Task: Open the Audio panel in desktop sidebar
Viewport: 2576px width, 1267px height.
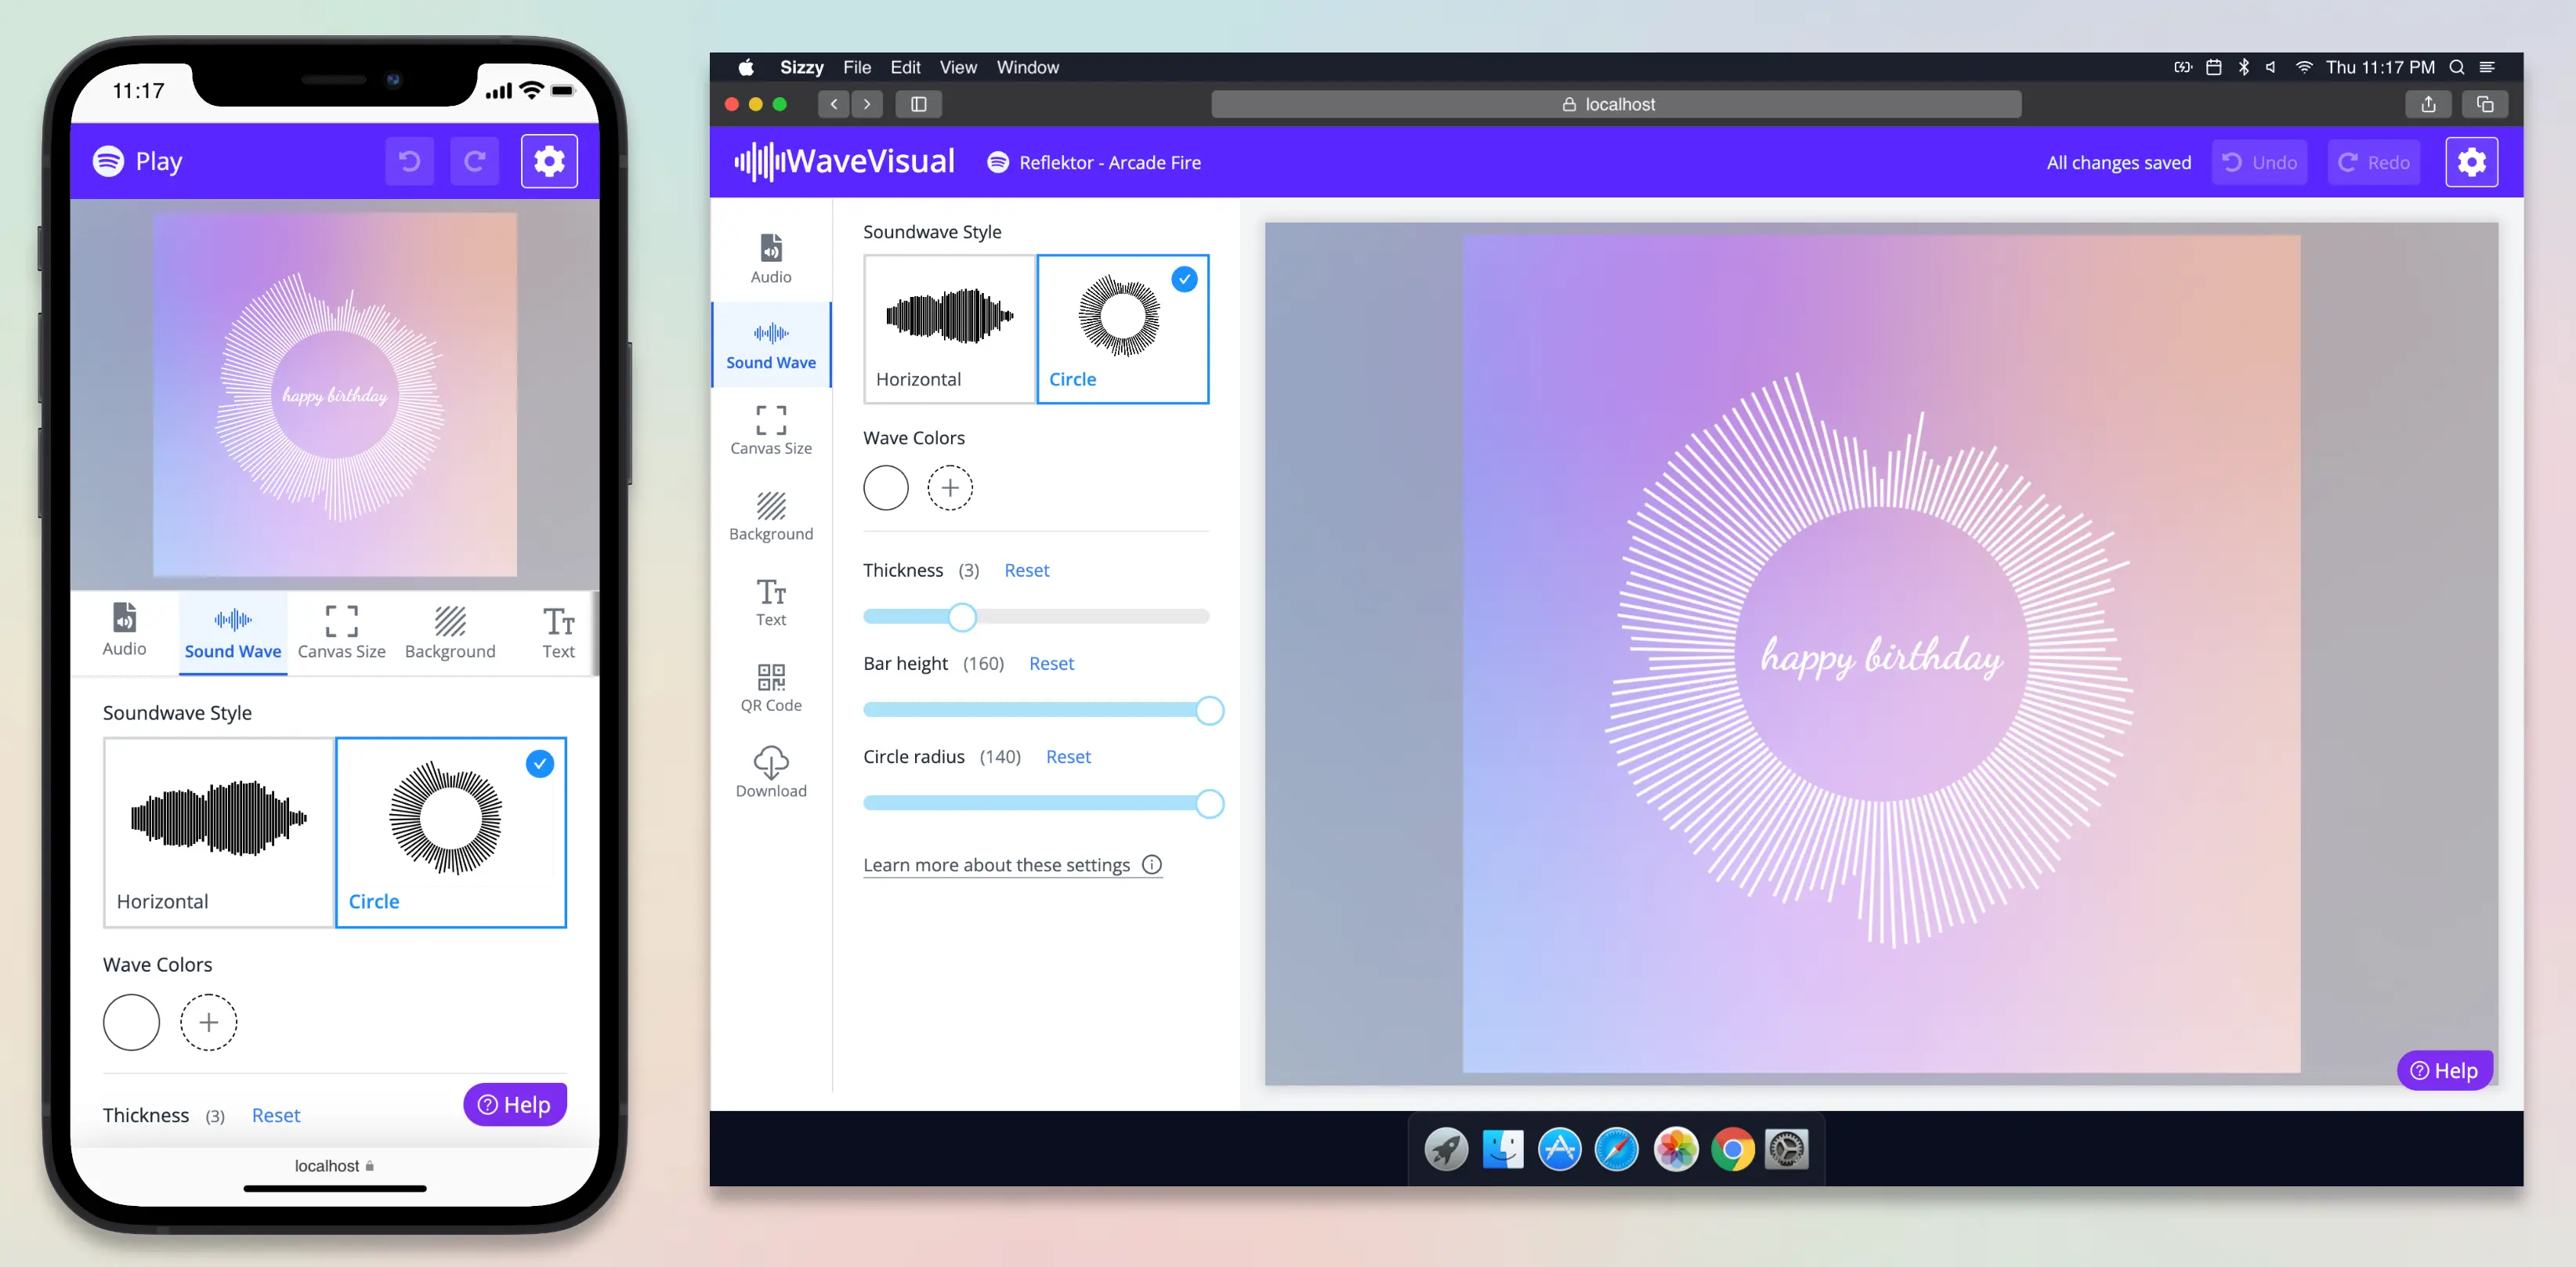Action: (x=770, y=258)
